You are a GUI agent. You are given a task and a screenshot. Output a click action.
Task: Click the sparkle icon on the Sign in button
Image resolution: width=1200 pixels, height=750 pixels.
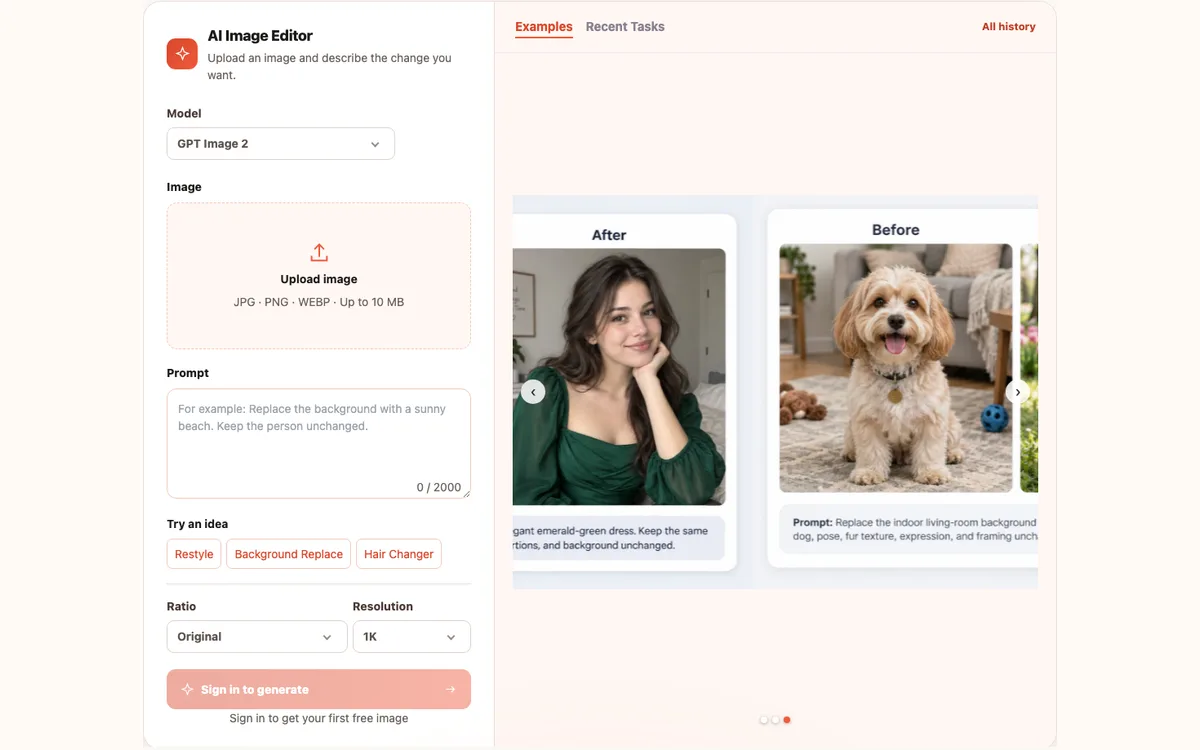pyautogui.click(x=187, y=689)
